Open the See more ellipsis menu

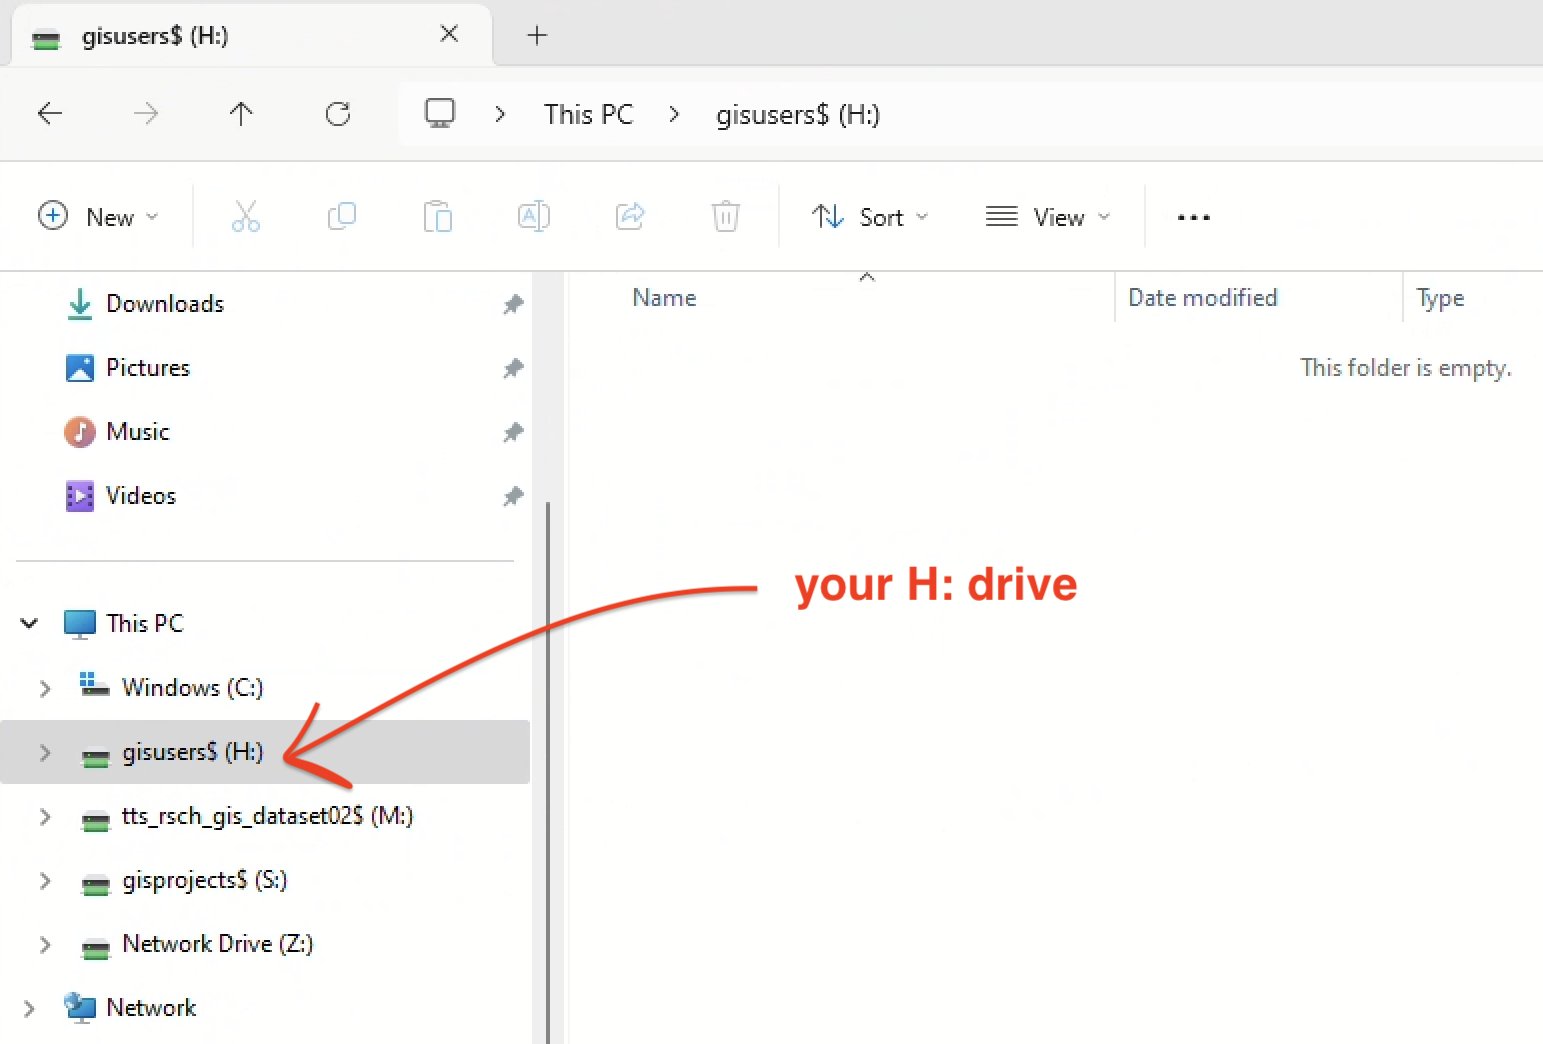click(1193, 217)
